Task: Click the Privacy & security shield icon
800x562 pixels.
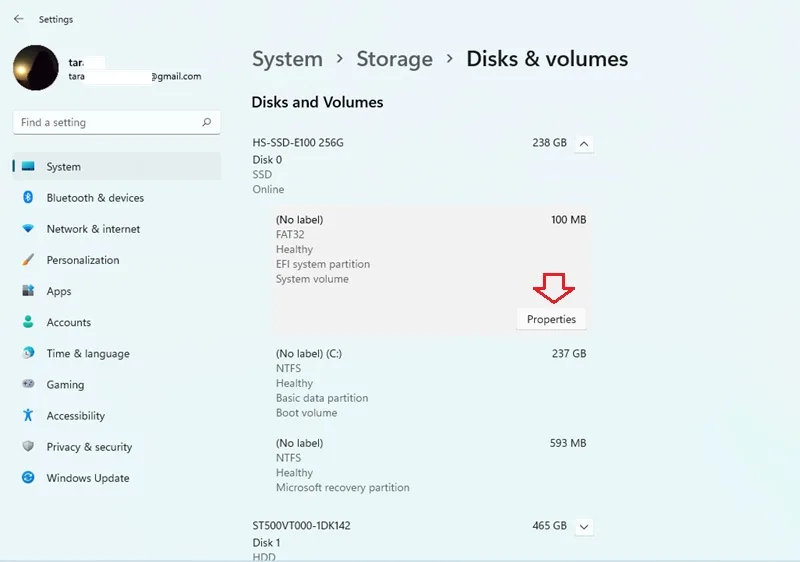Action: pos(28,446)
